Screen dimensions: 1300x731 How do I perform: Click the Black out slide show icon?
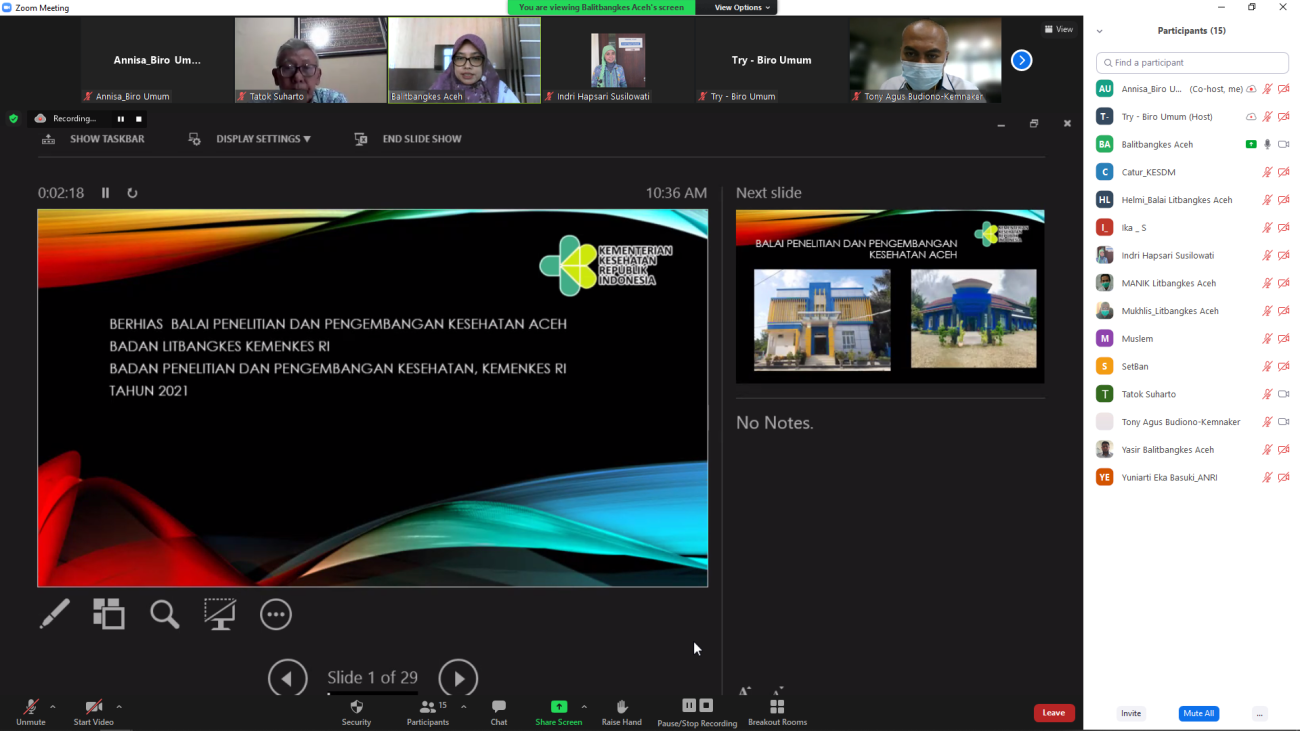[220, 614]
